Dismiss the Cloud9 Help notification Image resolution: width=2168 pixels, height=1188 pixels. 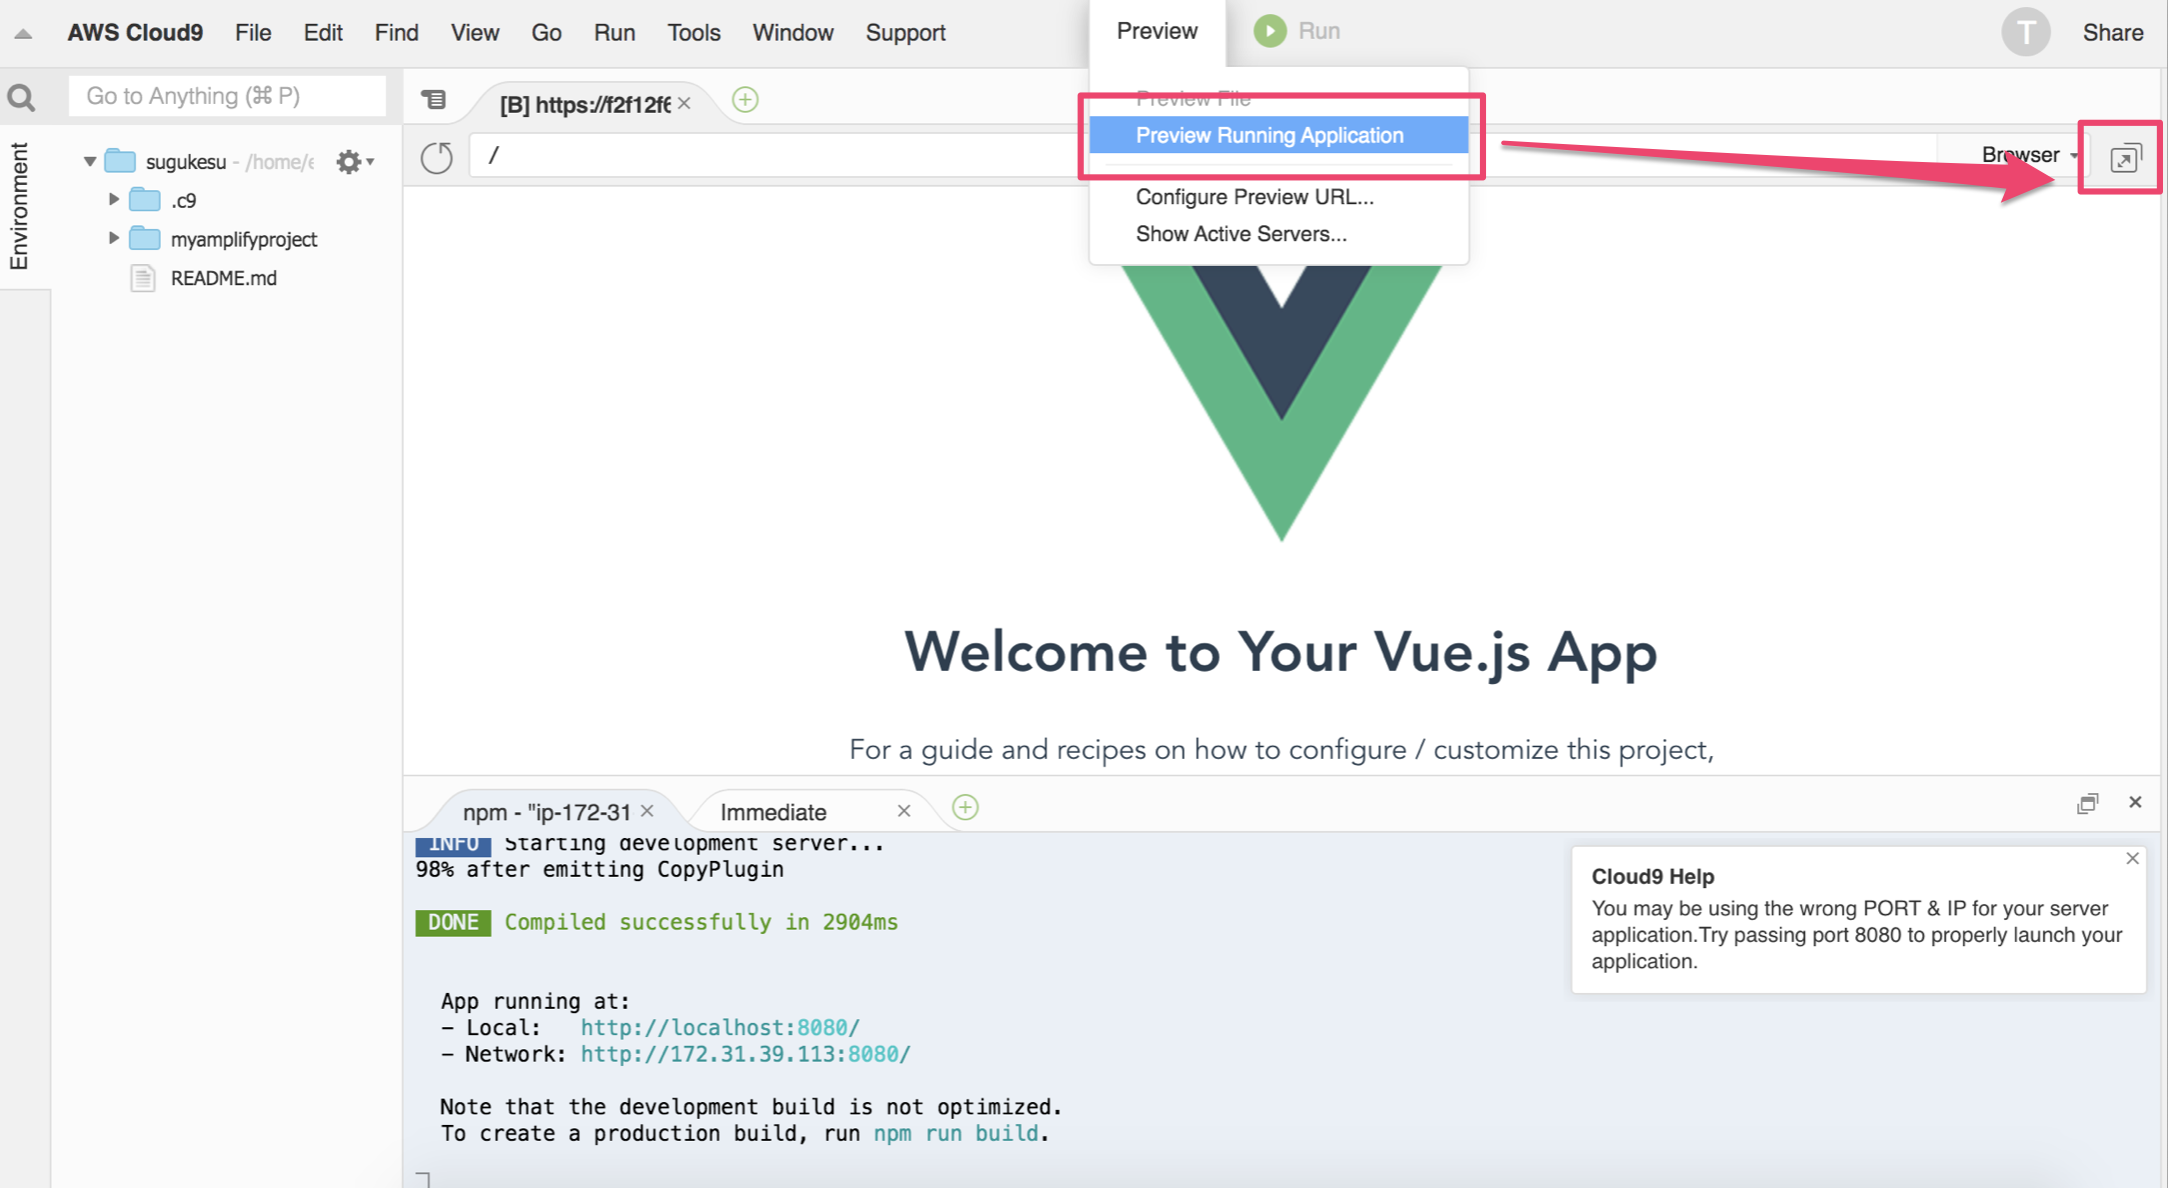2132,859
